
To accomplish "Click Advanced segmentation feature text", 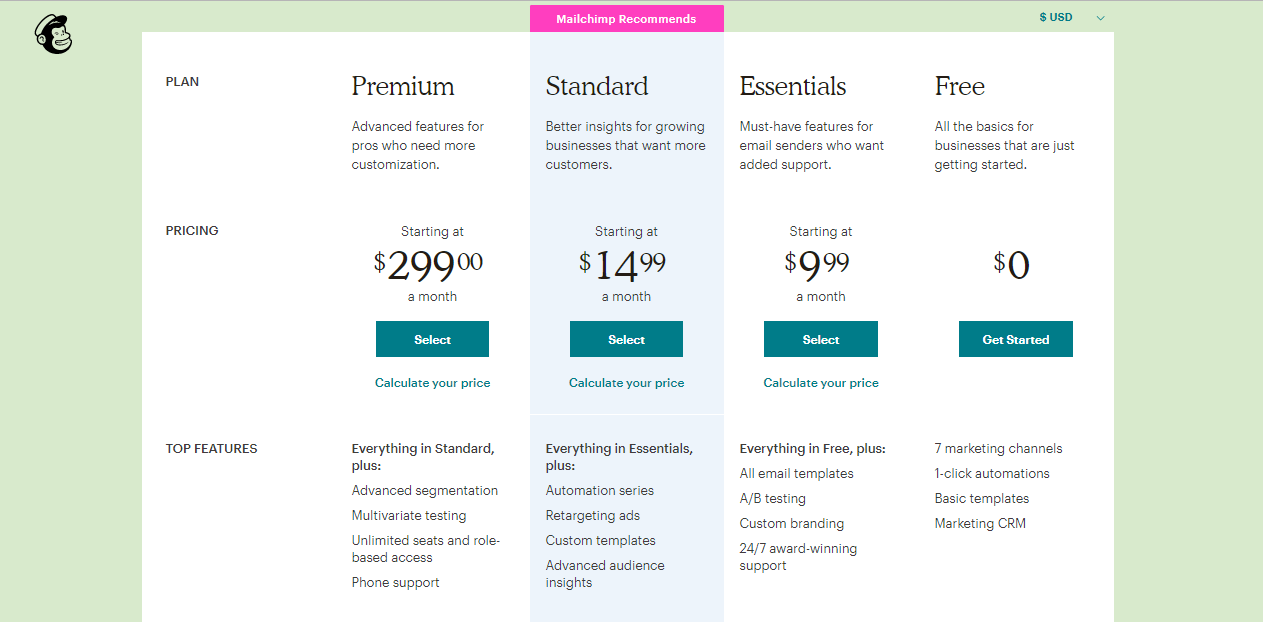I will coord(425,491).
